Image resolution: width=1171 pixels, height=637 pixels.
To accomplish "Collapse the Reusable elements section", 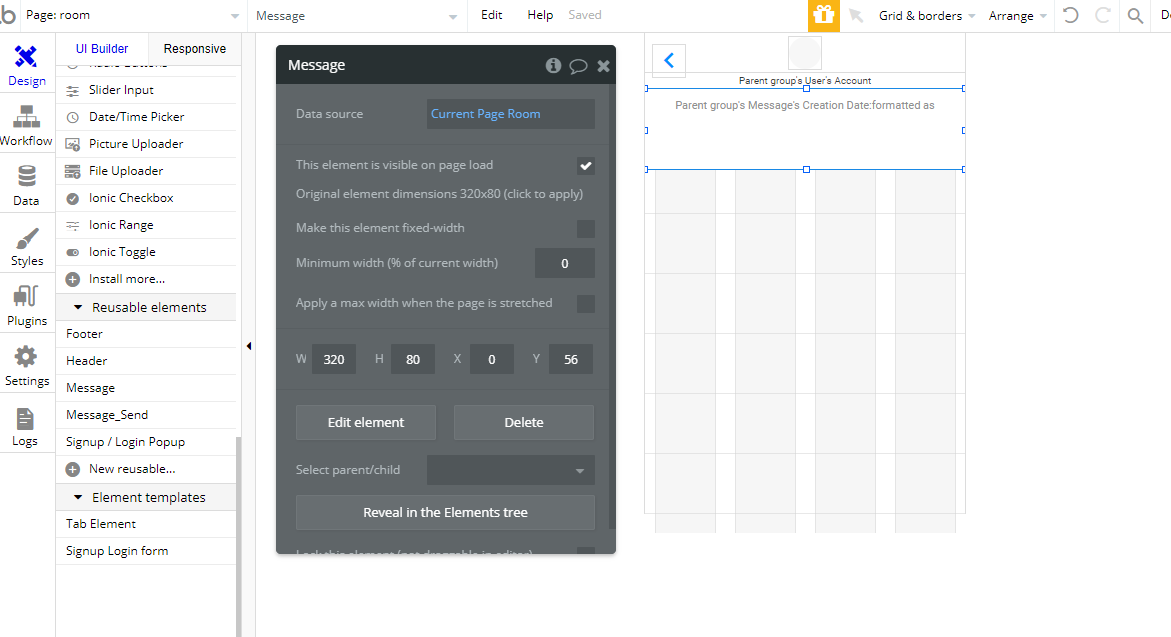I will 78,307.
